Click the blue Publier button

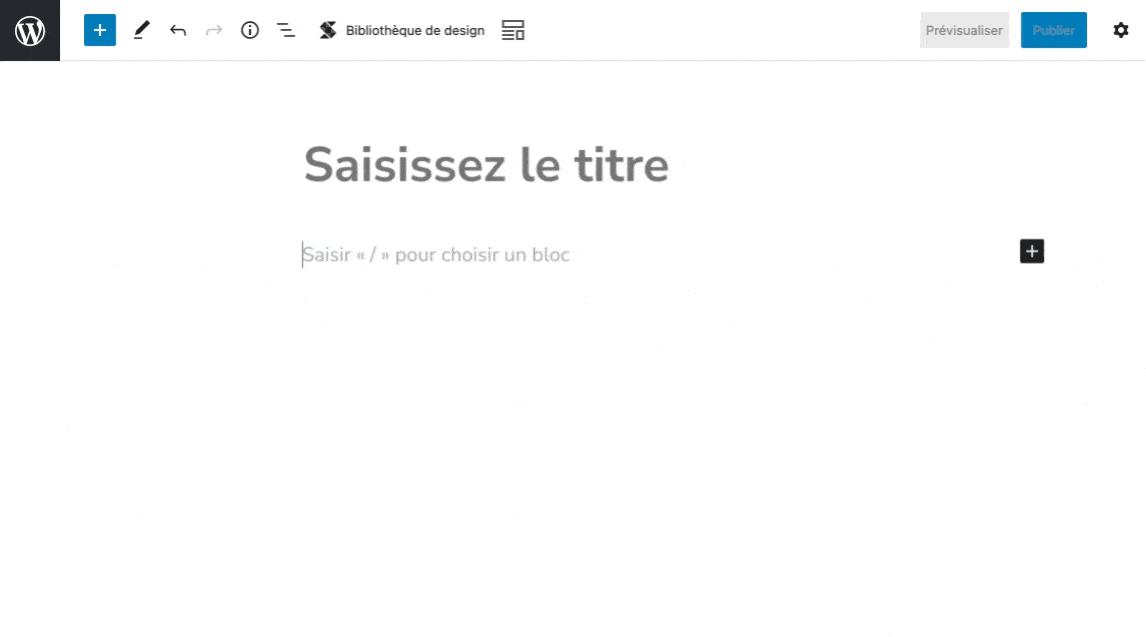coord(1053,30)
